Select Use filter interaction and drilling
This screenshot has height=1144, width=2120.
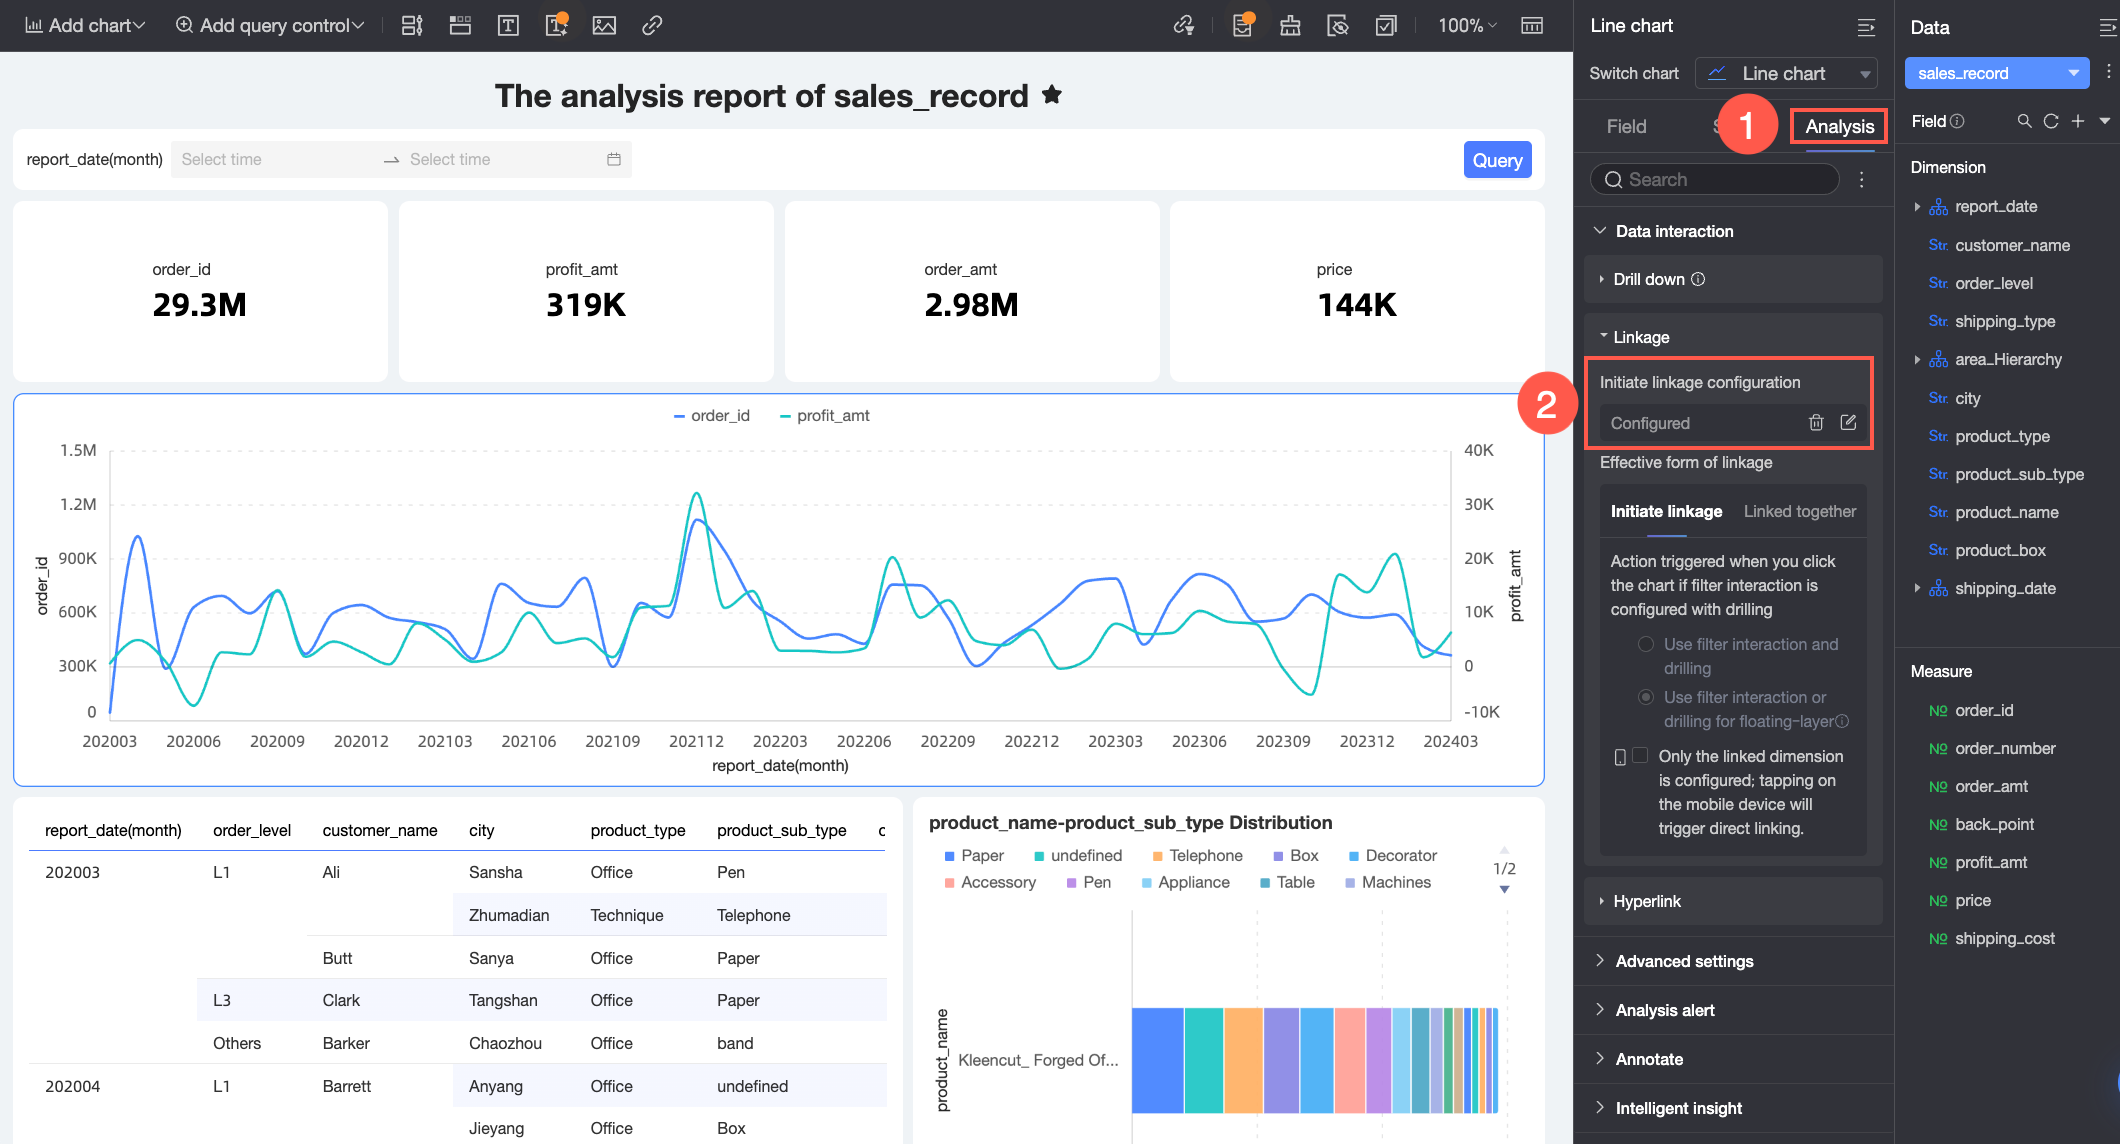(1645, 644)
